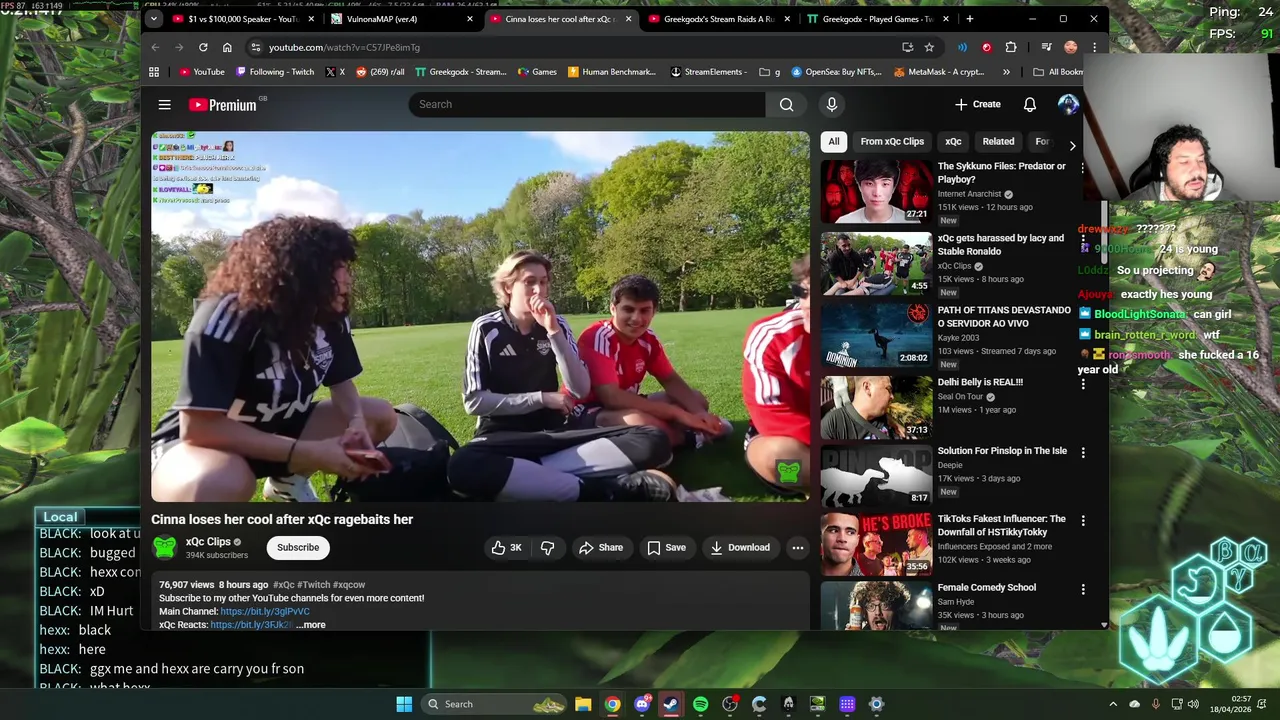The height and width of the screenshot is (720, 1280).
Task: Click the Chrome address bar URL
Action: (x=344, y=47)
